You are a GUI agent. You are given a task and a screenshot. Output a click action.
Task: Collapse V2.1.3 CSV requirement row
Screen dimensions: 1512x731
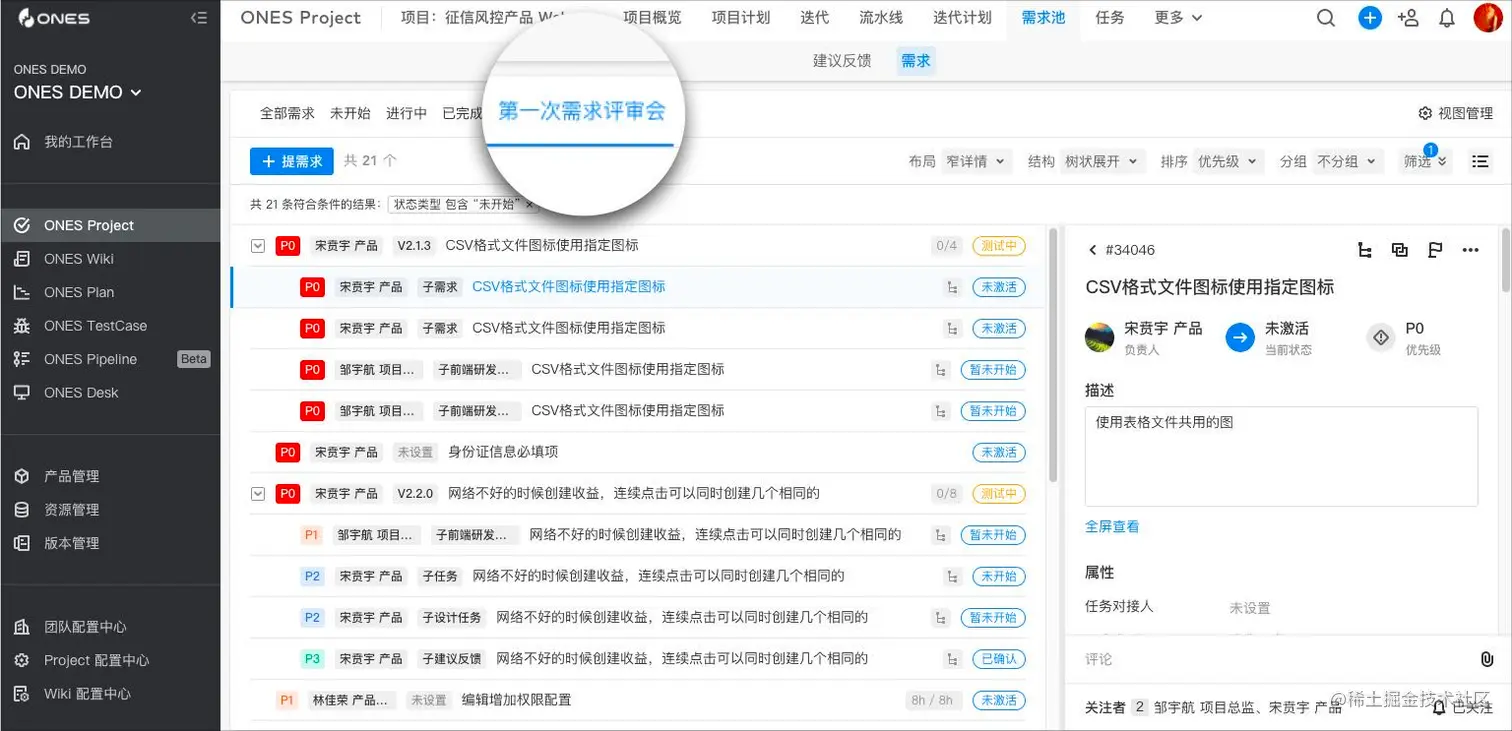(x=258, y=245)
